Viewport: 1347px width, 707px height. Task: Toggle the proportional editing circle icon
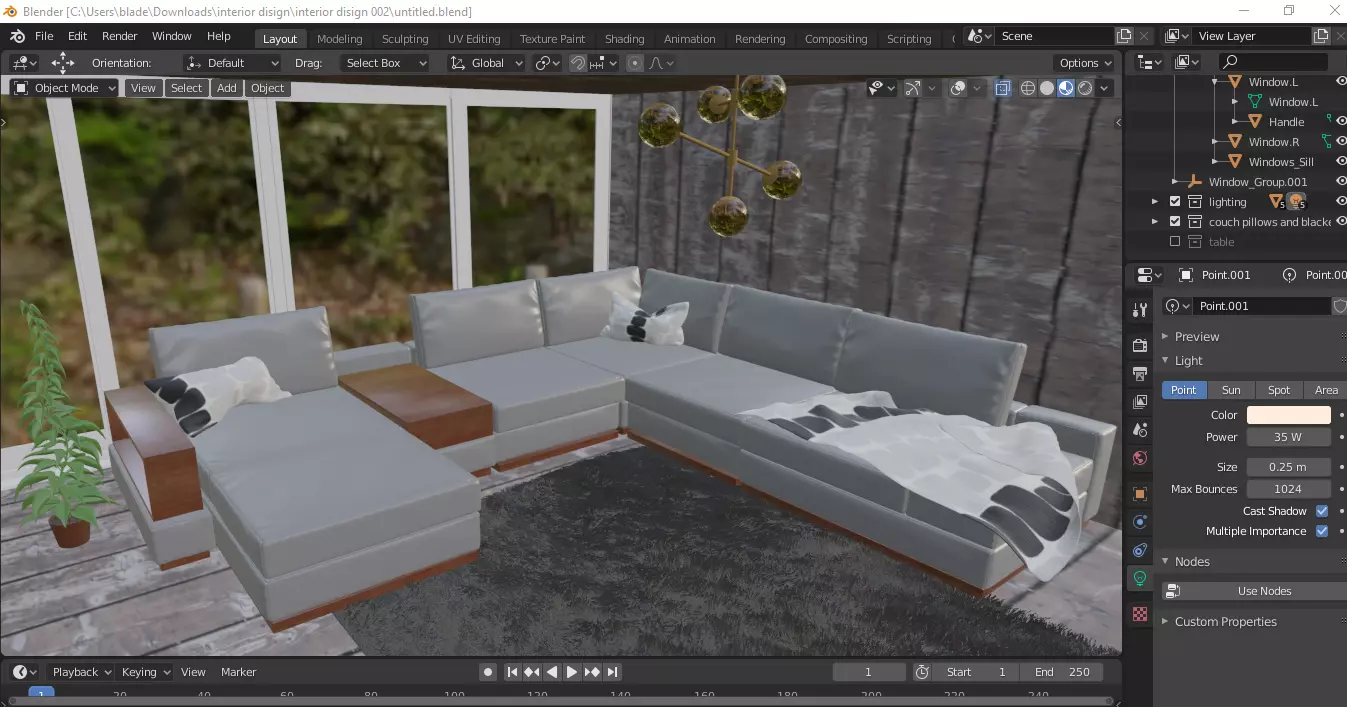click(x=634, y=63)
